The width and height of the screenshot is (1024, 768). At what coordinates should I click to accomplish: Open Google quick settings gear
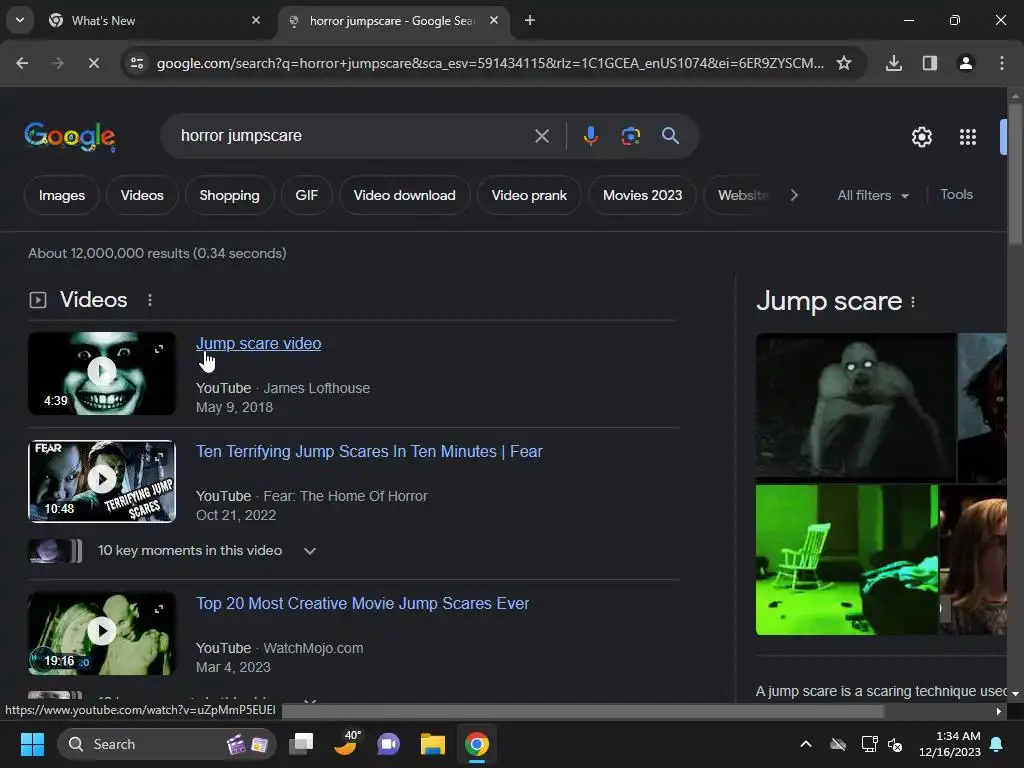coord(921,137)
